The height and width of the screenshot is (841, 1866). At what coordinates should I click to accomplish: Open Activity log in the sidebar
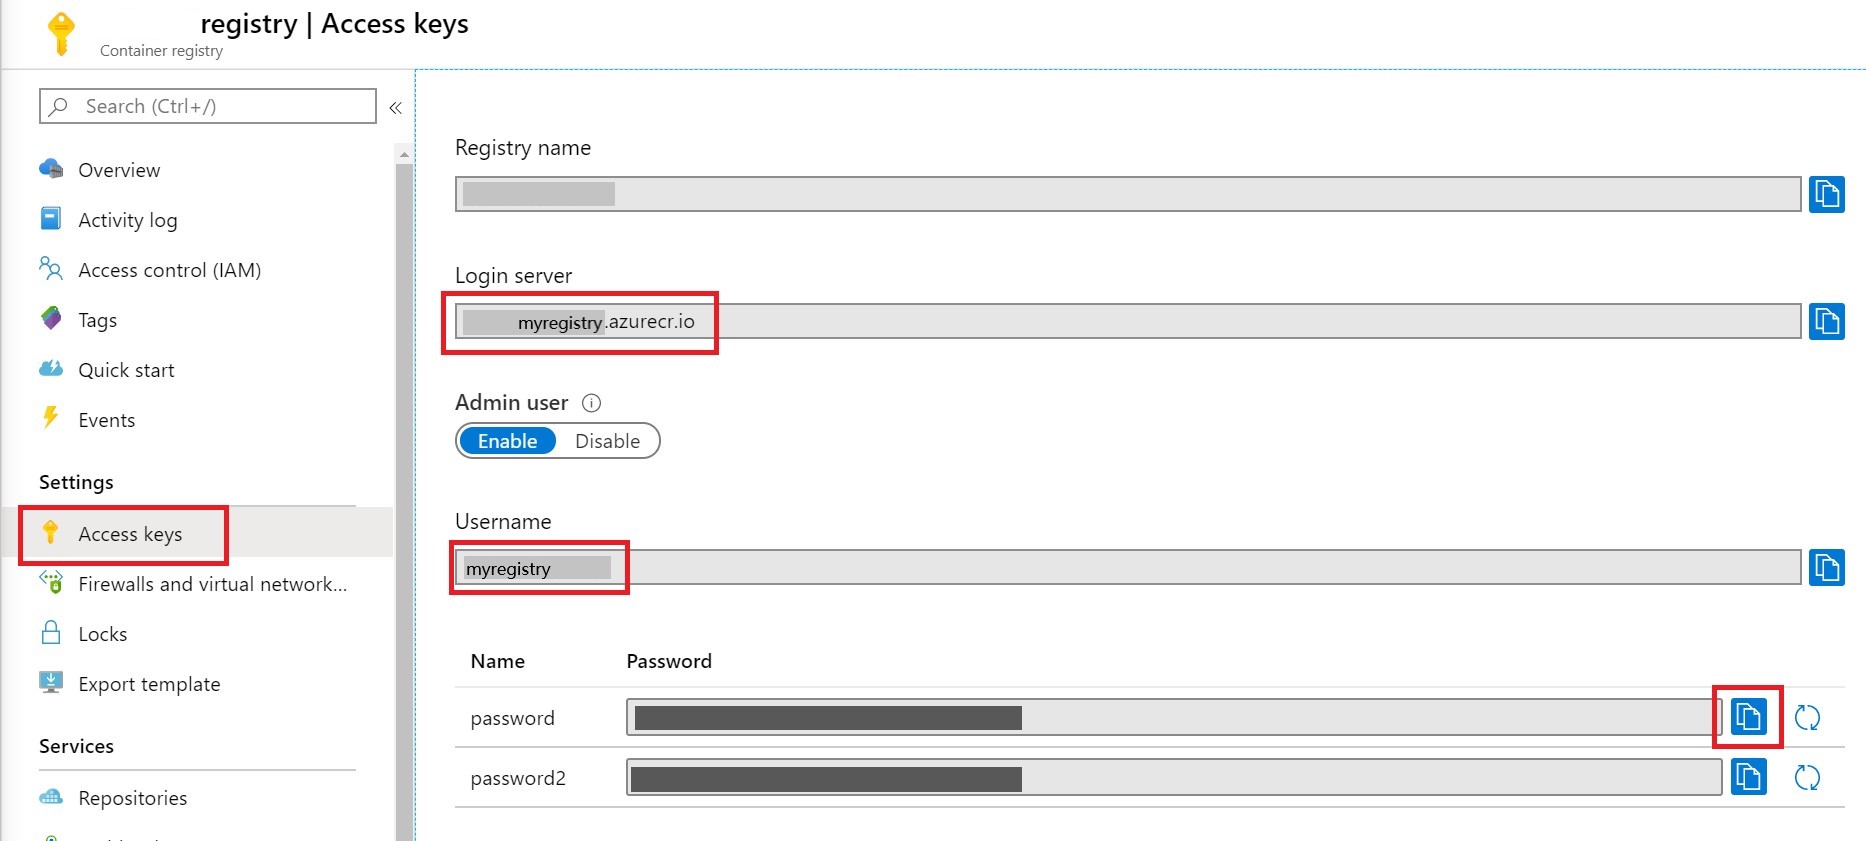127,220
